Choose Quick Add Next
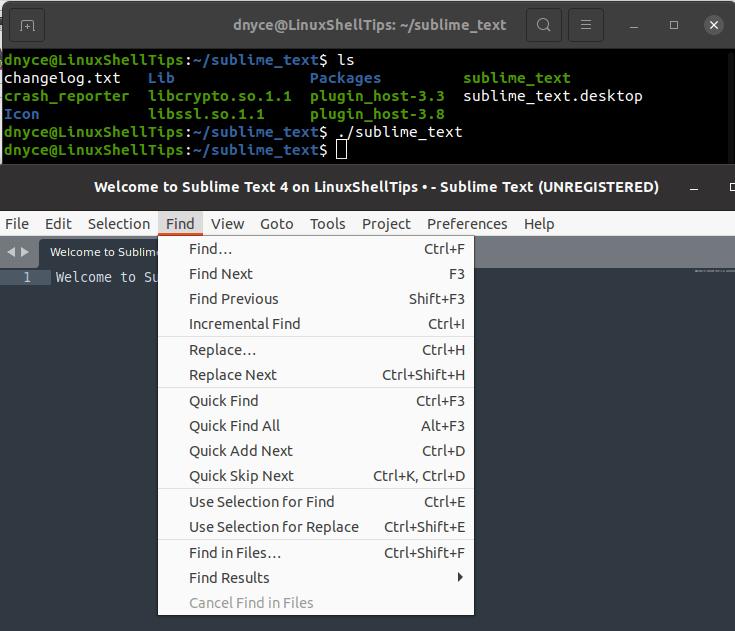735x631 pixels. pos(316,451)
